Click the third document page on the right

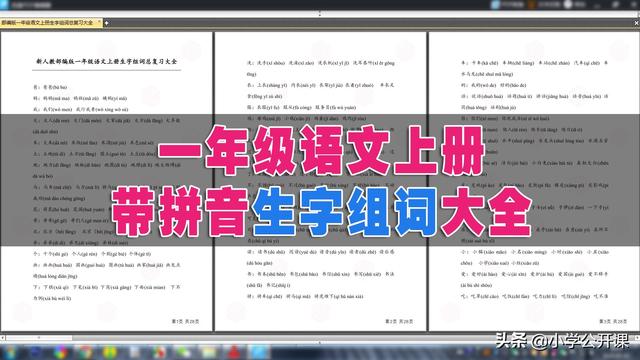click(x=534, y=182)
